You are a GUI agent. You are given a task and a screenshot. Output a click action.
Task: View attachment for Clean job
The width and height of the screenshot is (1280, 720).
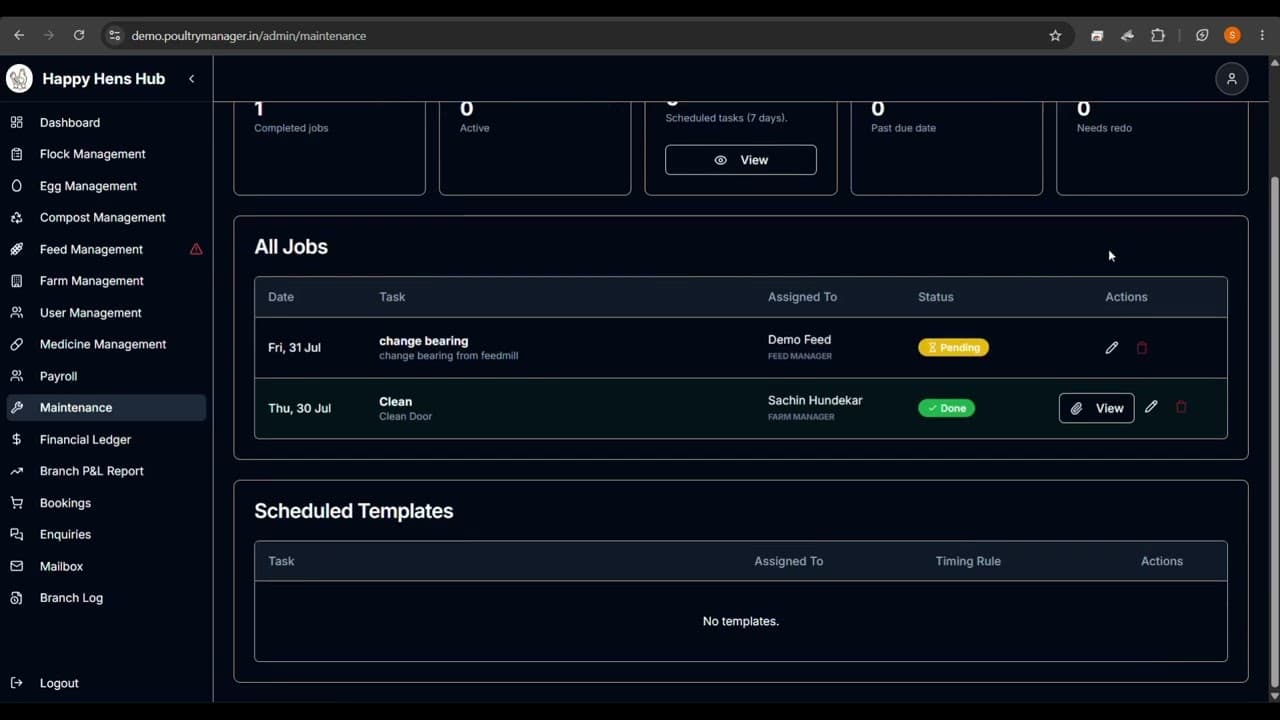click(x=1096, y=408)
